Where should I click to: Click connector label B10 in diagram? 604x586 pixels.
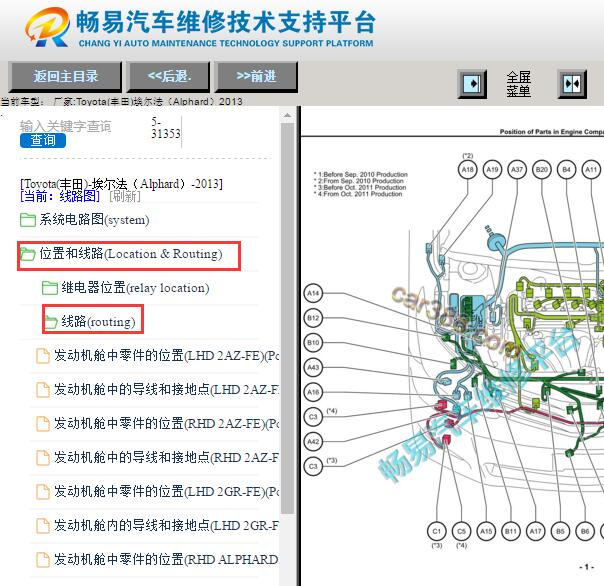(313, 343)
